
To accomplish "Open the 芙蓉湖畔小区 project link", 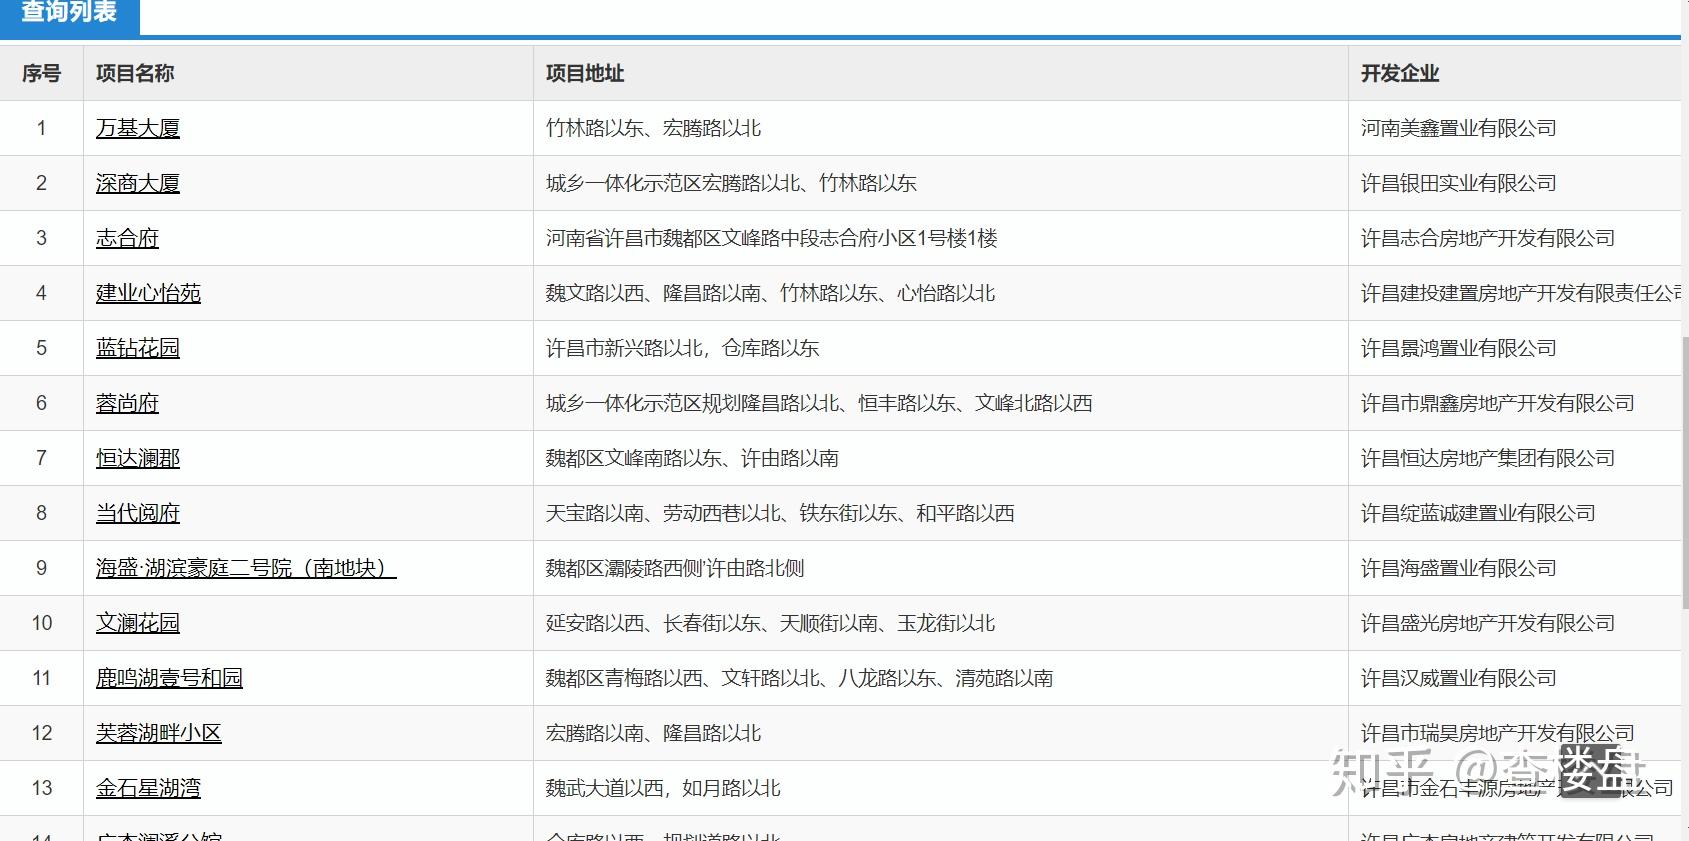I will 159,733.
